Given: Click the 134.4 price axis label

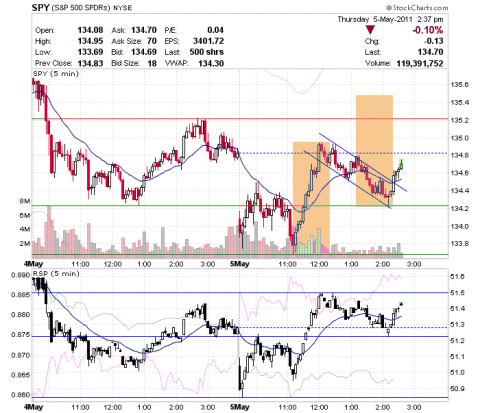Looking at the screenshot, I should coord(459,191).
